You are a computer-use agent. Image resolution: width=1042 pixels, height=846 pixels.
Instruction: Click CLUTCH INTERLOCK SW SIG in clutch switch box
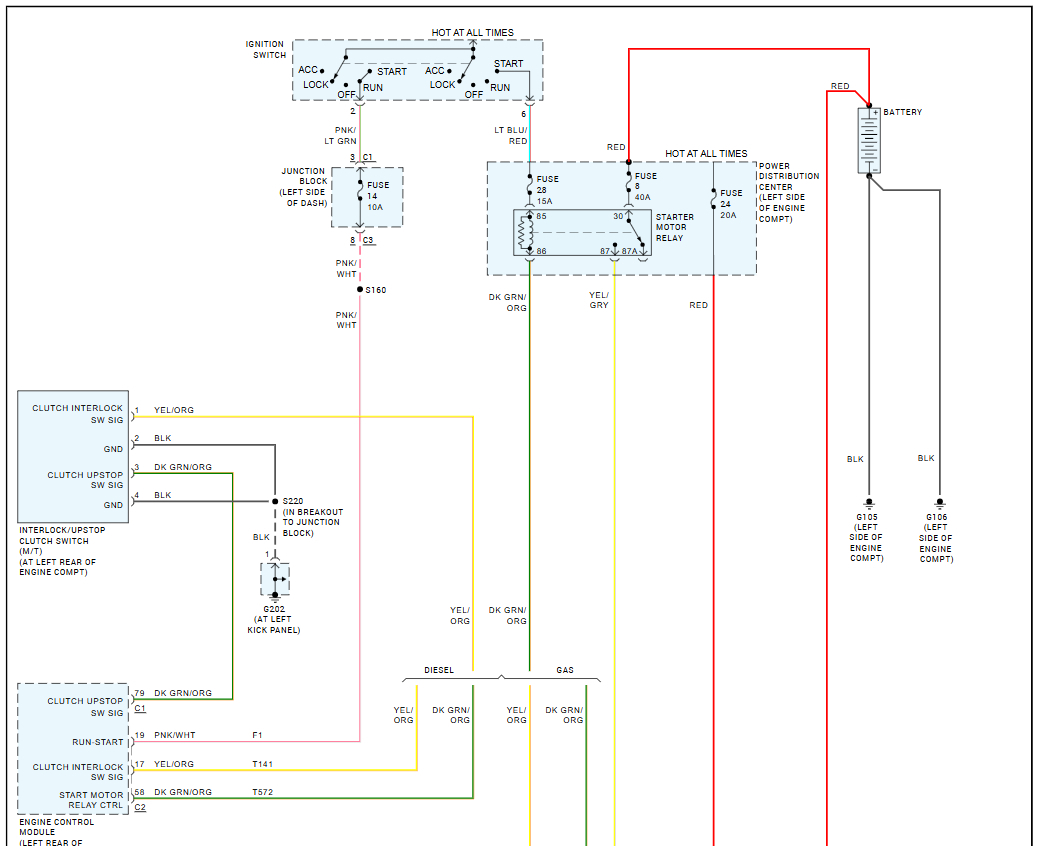78,414
